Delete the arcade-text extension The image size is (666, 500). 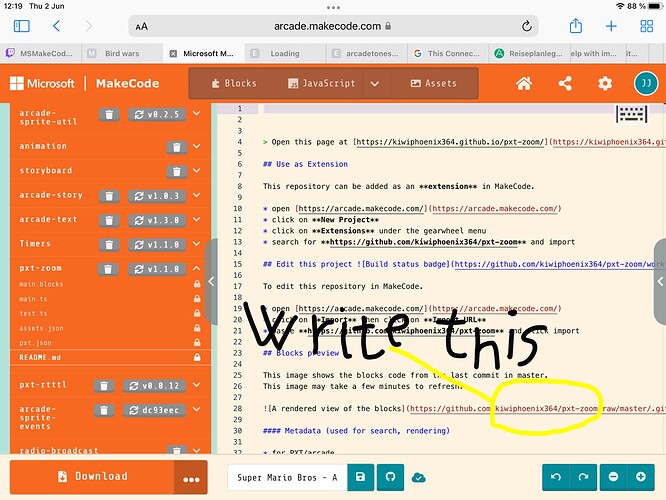(109, 220)
